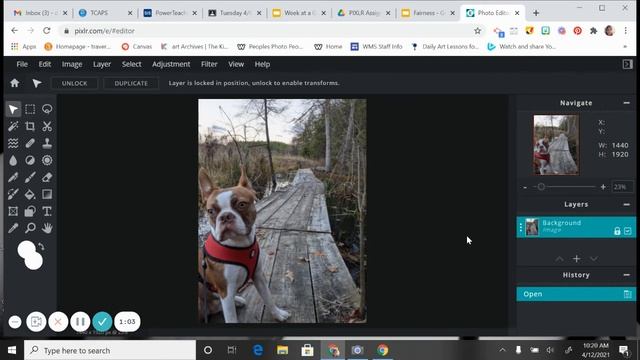Open the Adjustment menu
640x360 pixels.
coord(171,64)
